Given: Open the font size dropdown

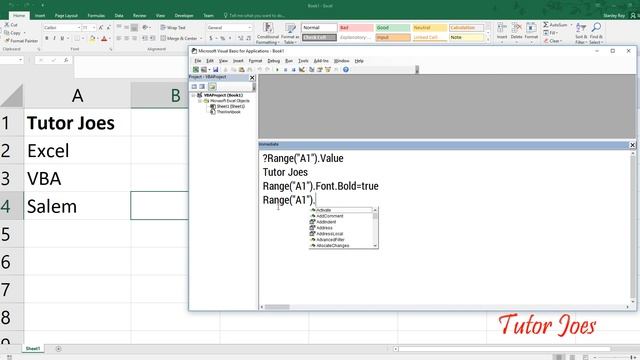Looking at the screenshot, I should click(94, 28).
